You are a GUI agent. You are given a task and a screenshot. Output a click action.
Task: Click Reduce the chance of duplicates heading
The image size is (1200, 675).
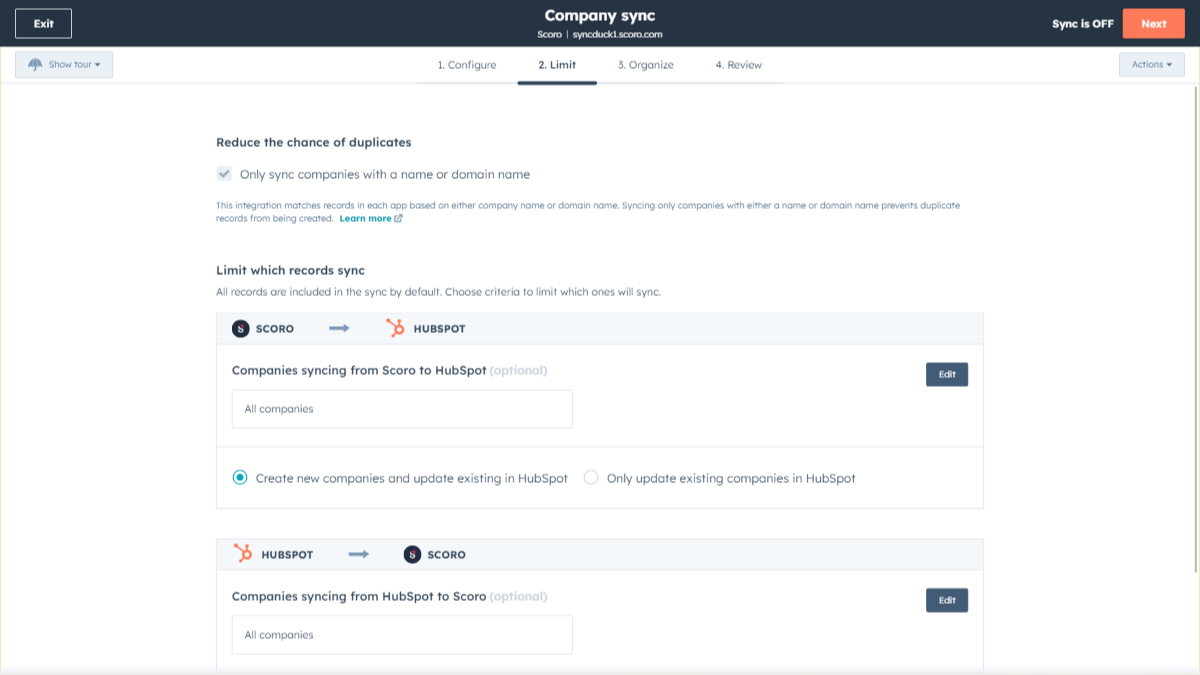pyautogui.click(x=314, y=142)
